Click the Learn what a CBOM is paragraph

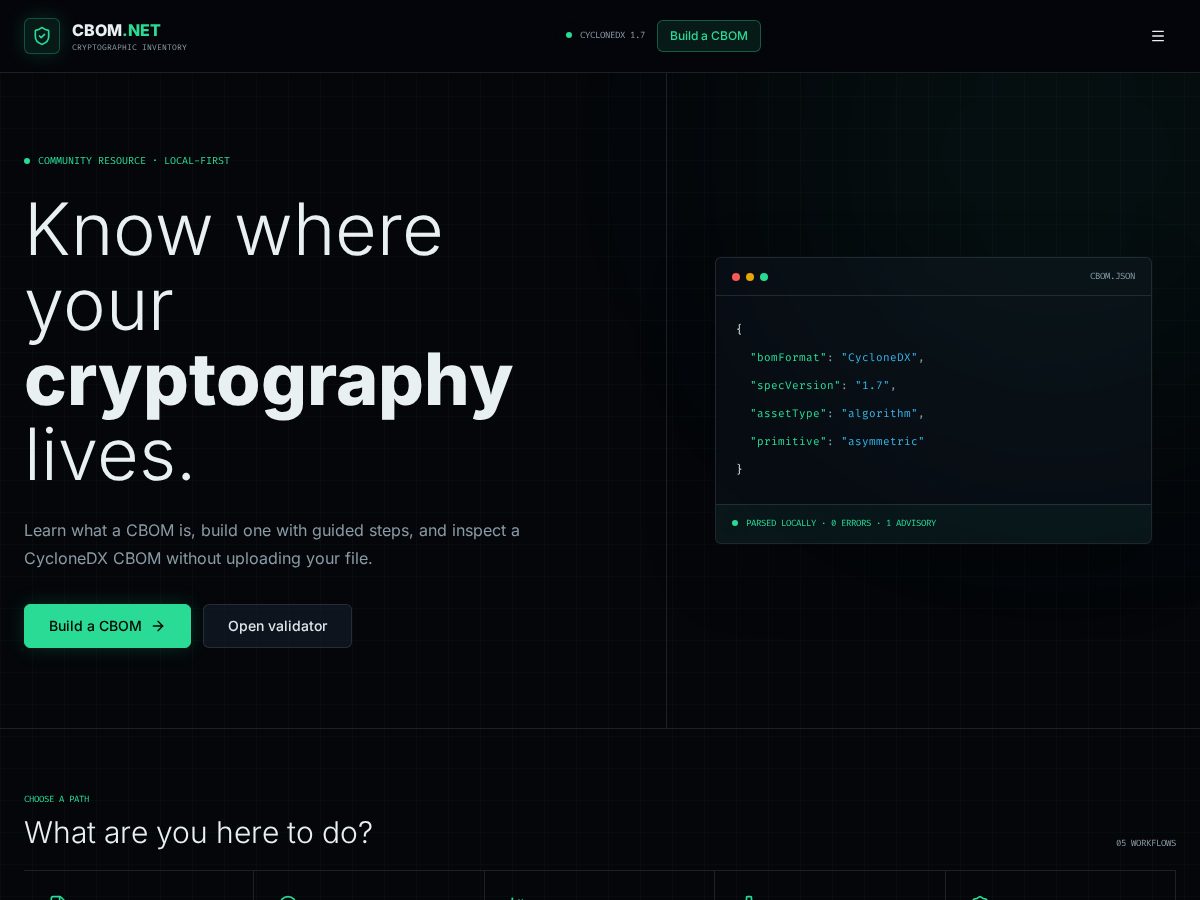272,544
